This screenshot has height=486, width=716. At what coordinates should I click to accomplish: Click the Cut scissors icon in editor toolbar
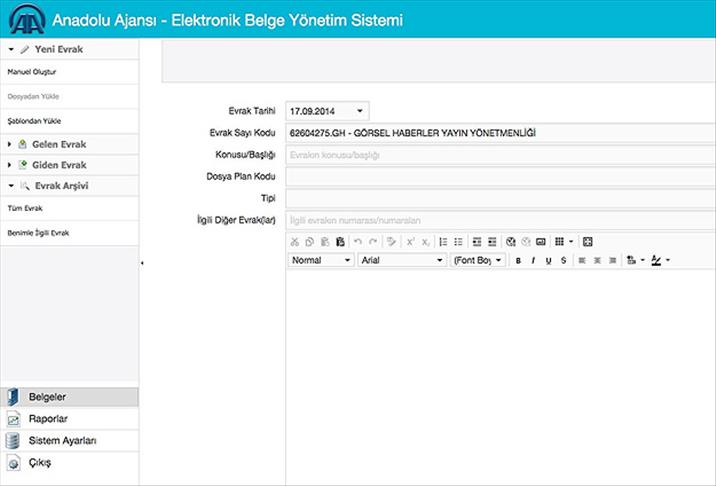coord(295,242)
